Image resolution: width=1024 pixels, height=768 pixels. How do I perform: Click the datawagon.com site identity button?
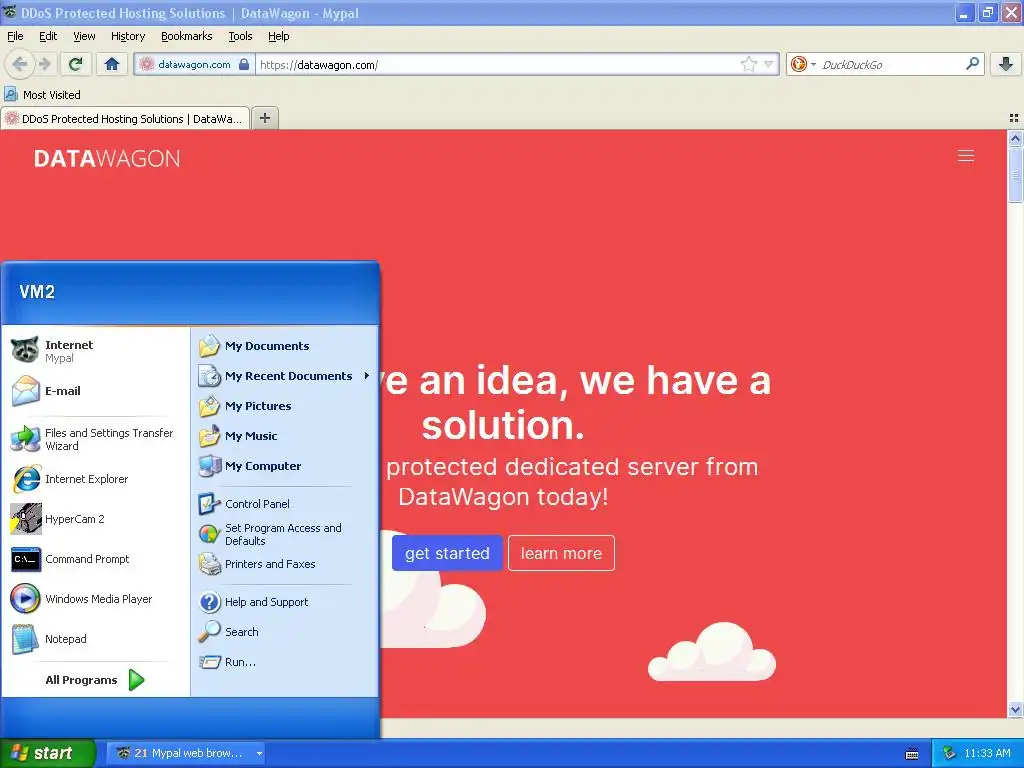194,64
